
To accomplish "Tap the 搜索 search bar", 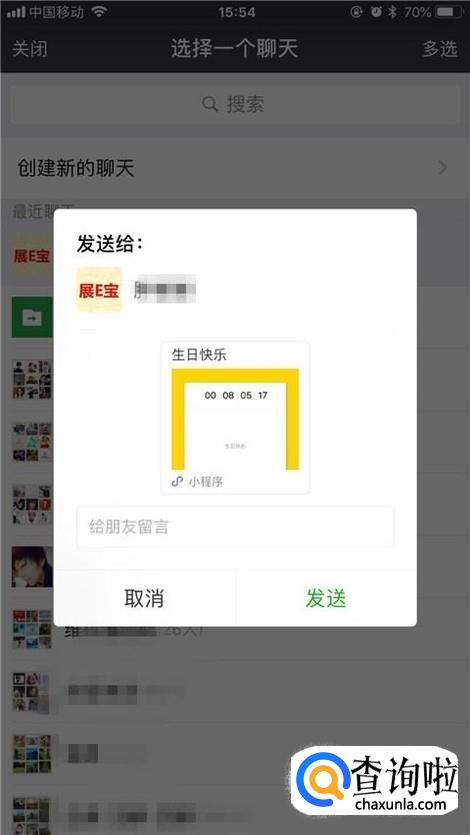I will [235, 104].
